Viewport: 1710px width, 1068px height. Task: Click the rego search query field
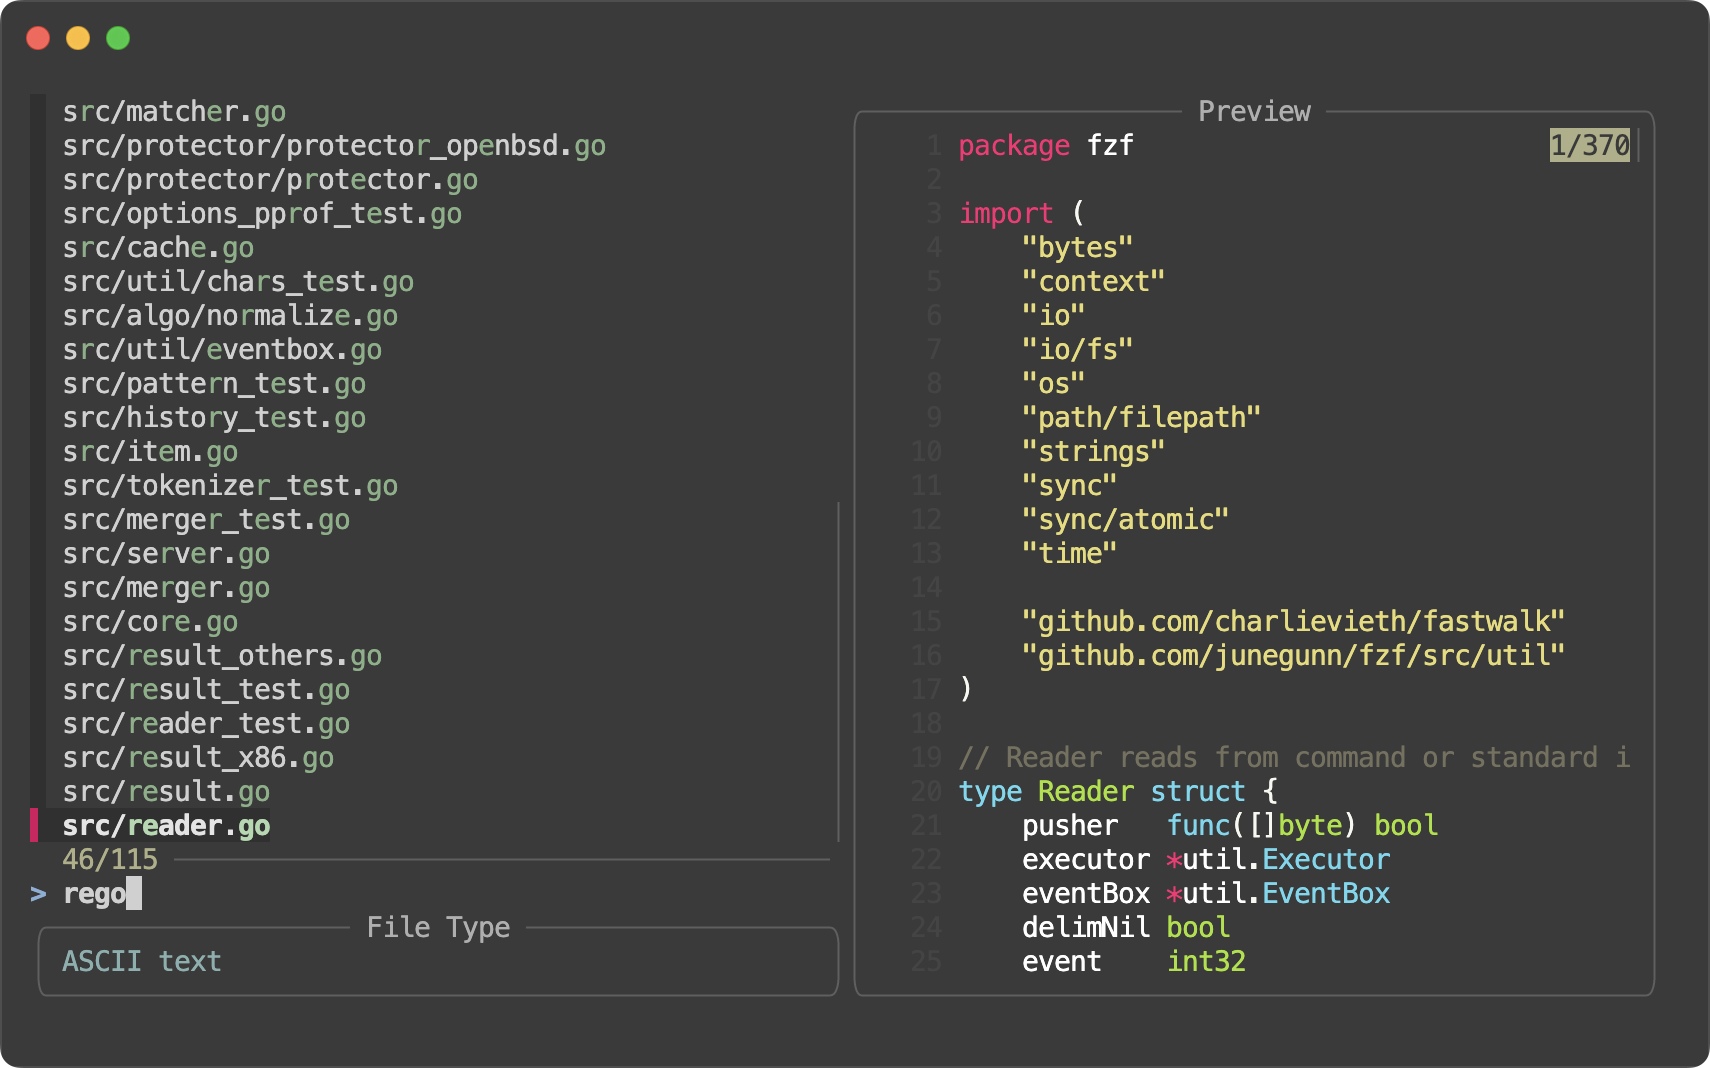coord(96,894)
